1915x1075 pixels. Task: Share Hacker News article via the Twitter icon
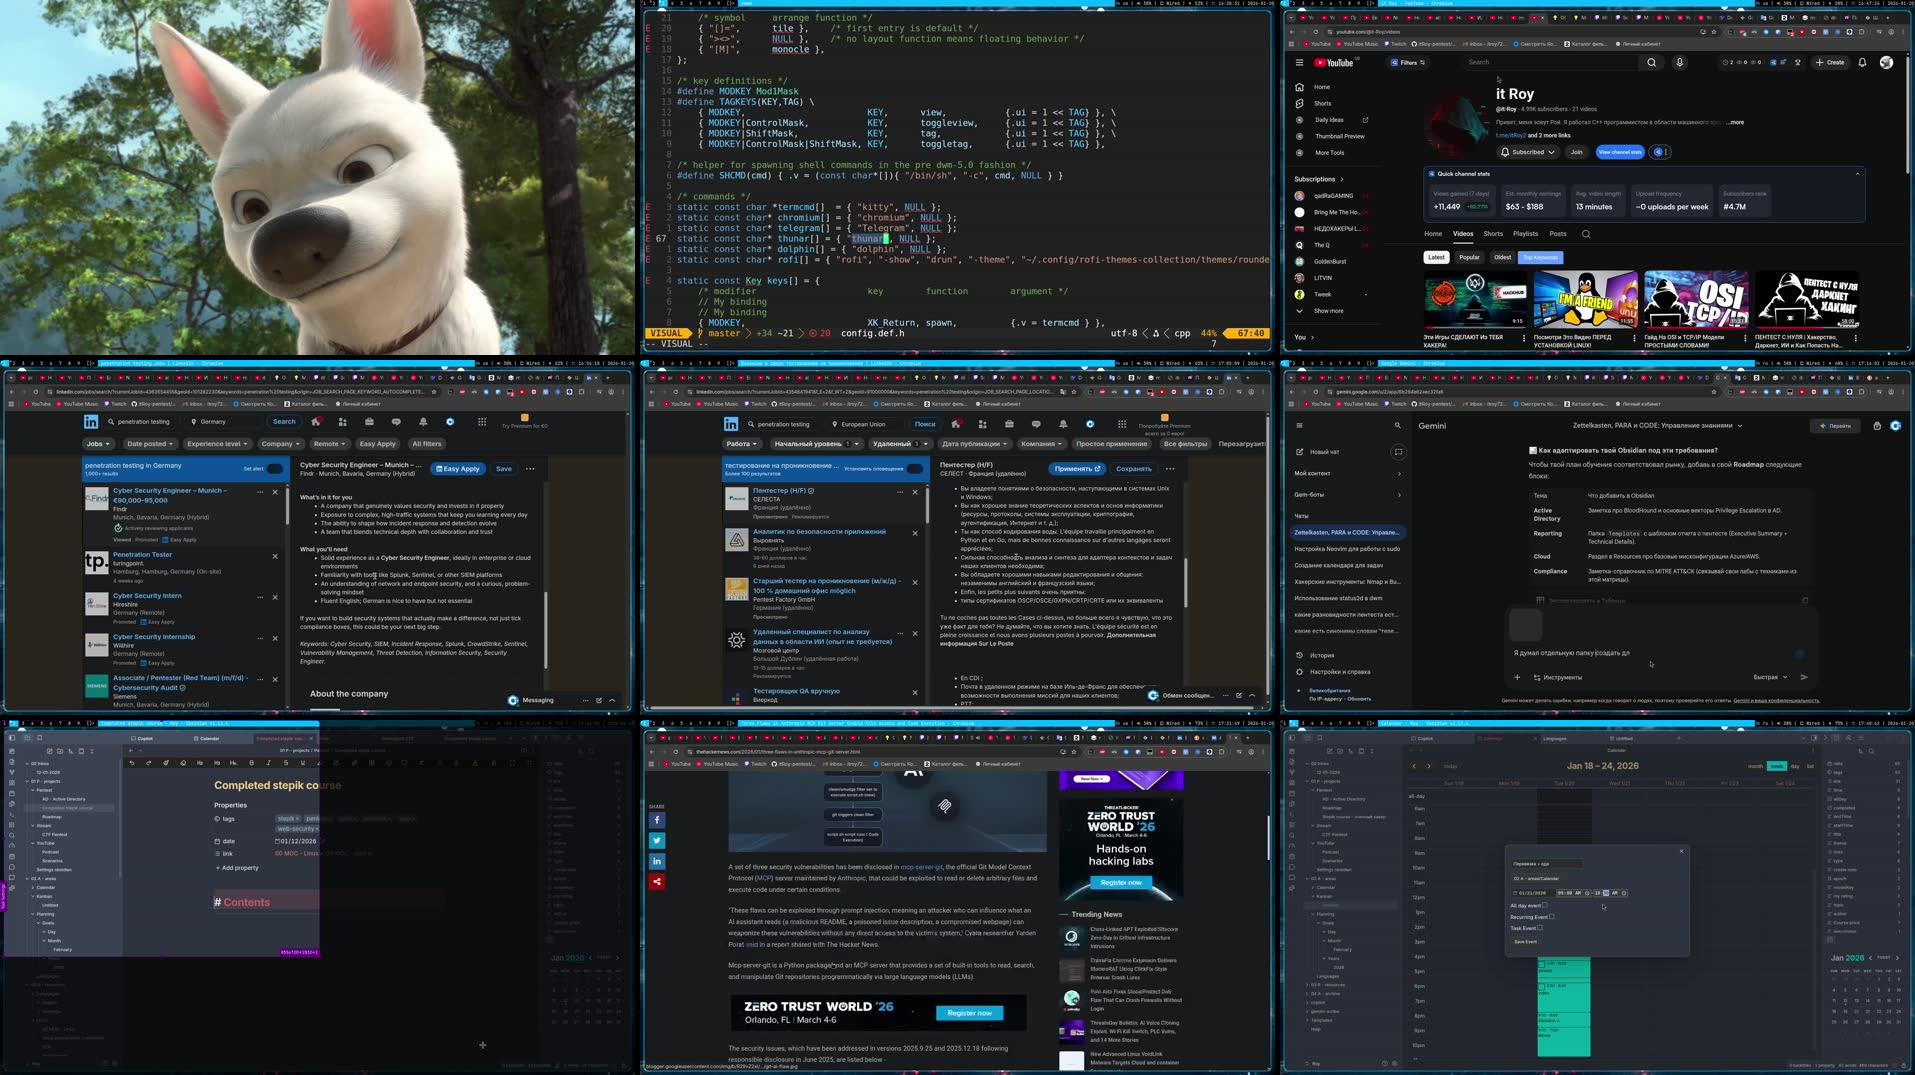pos(657,840)
